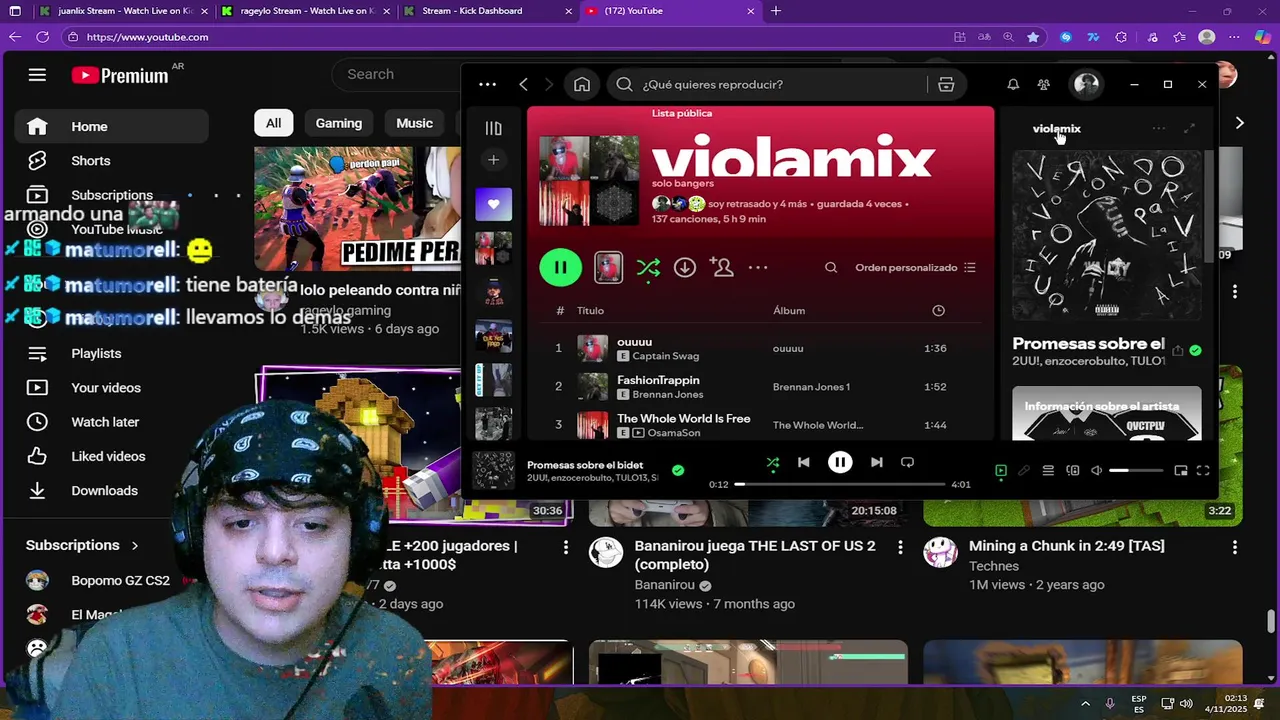Viewport: 1280px width, 720px height.
Task: Sort playlist by duration clock column
Action: [938, 310]
